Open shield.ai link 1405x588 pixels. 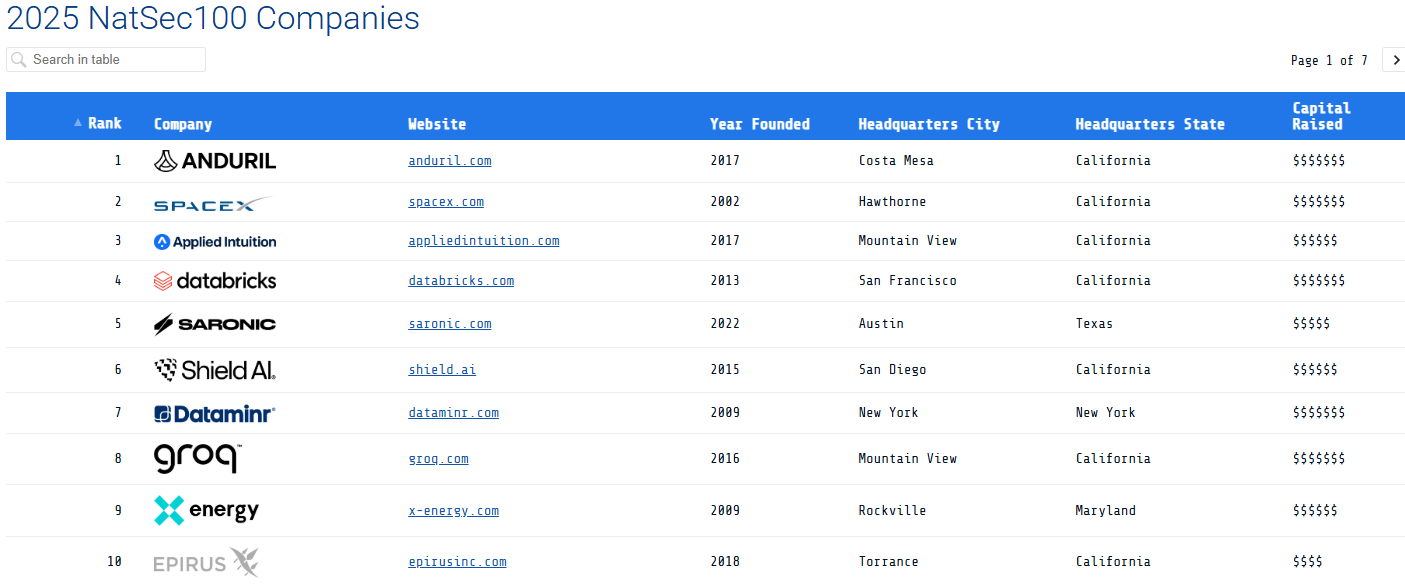442,370
